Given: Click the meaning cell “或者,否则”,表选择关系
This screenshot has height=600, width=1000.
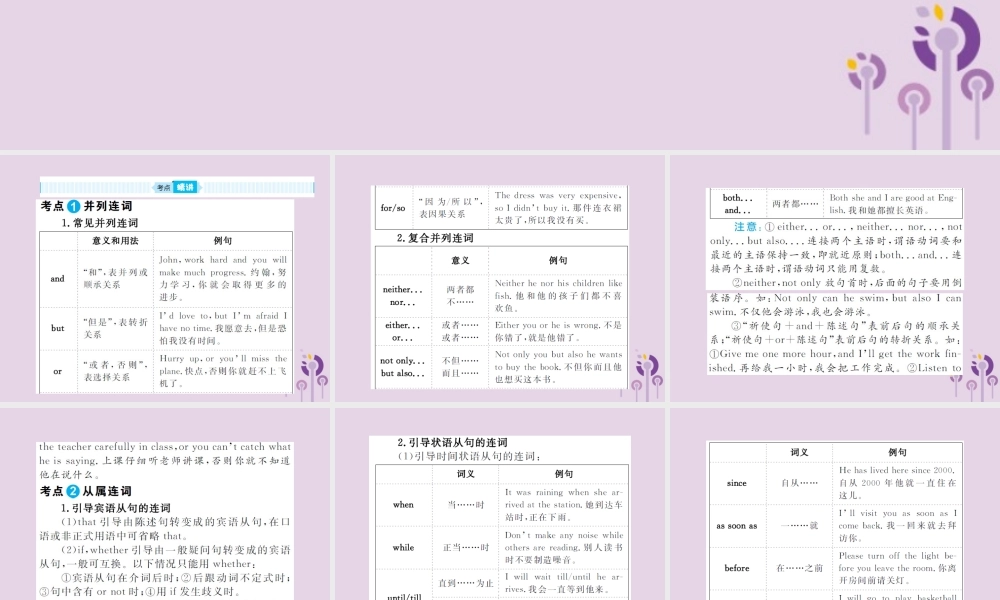Looking at the screenshot, I should [x=115, y=371].
